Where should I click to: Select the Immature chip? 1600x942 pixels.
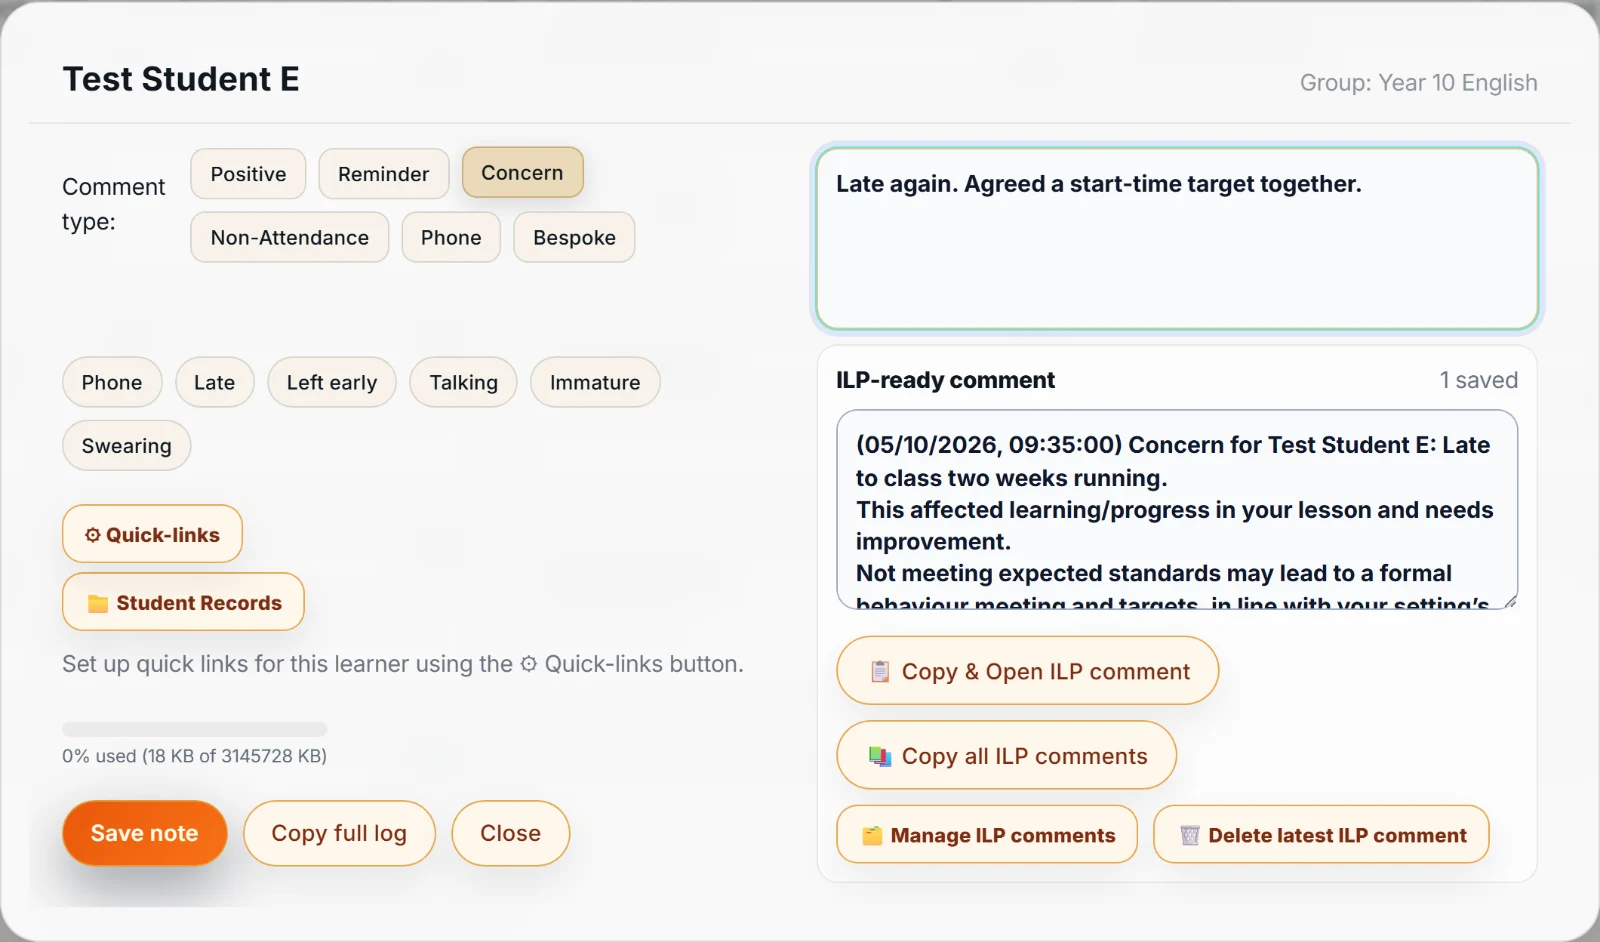coord(595,382)
